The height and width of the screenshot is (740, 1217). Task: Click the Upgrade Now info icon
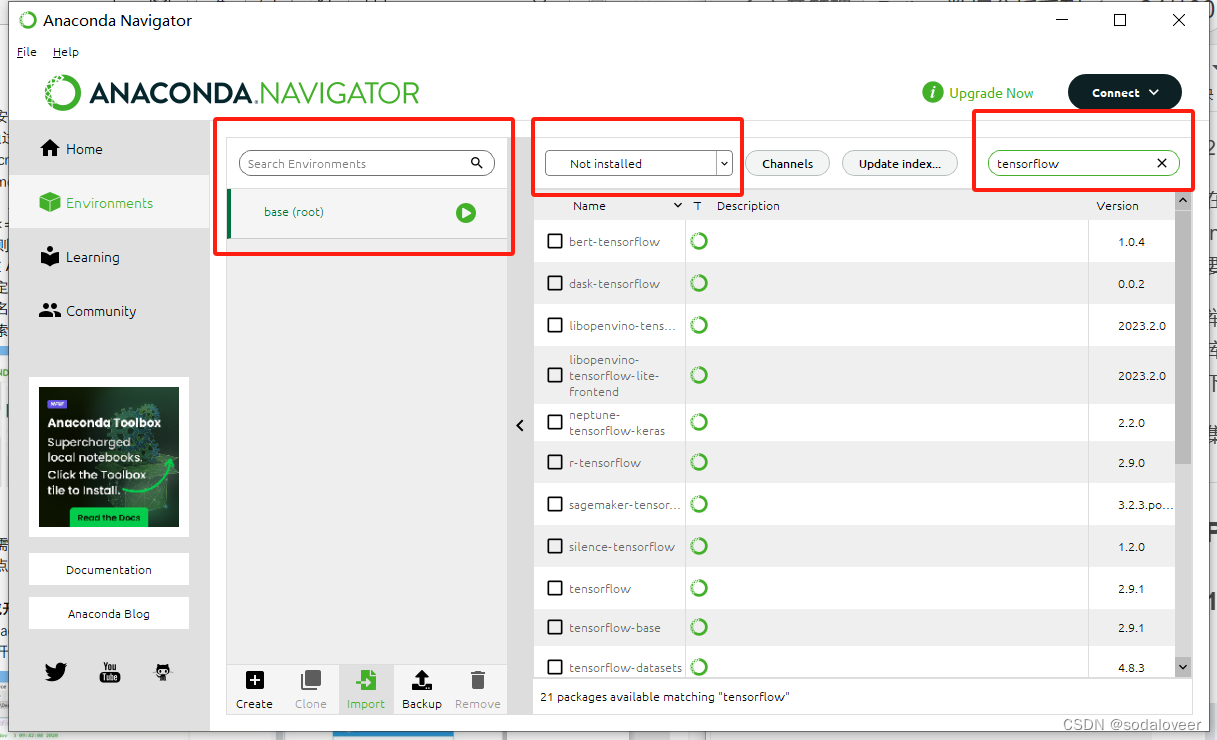933,93
